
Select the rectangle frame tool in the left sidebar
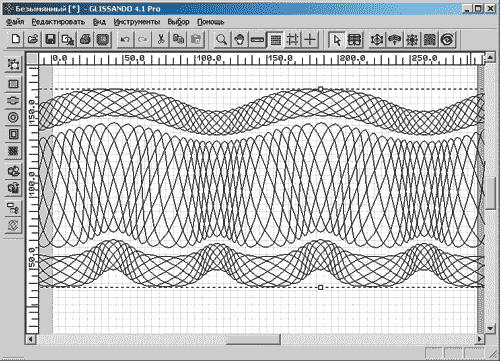point(13,84)
